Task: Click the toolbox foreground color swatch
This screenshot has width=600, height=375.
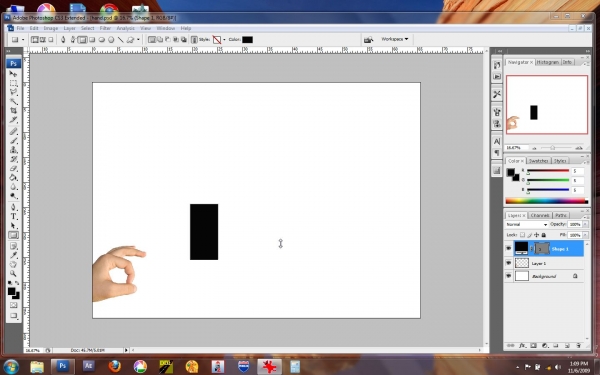Action: click(11, 292)
